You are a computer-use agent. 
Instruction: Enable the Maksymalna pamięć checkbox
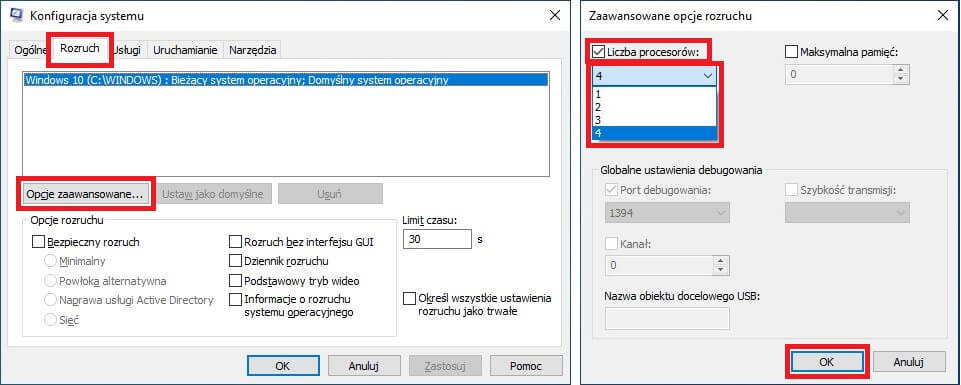(792, 52)
